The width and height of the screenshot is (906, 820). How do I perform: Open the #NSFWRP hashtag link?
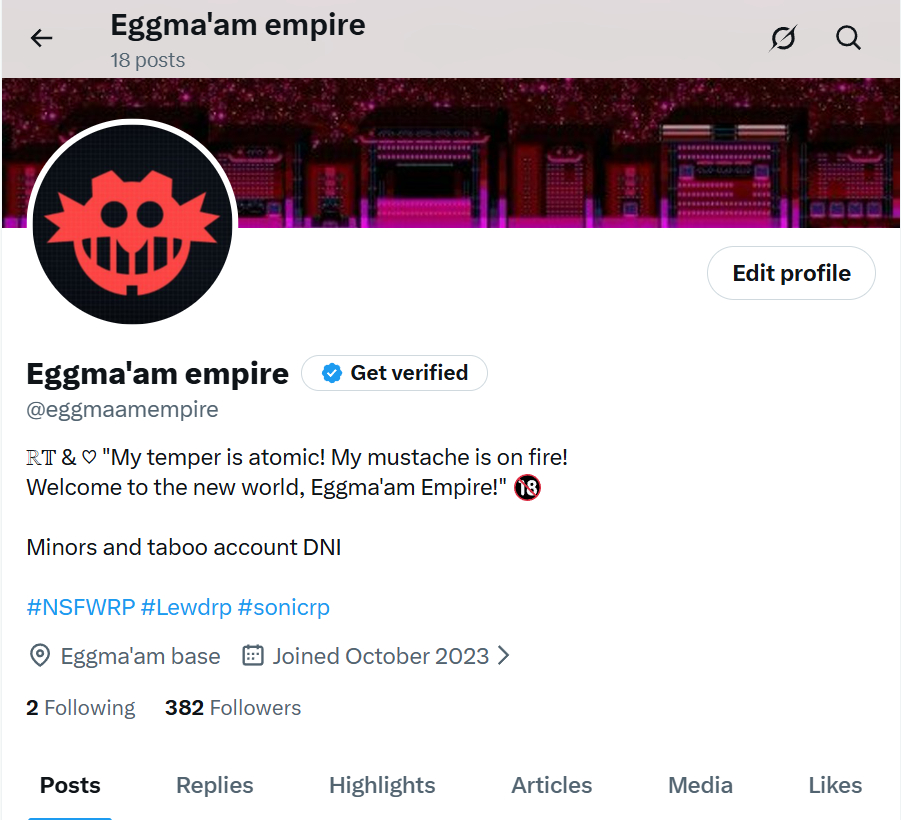coord(81,607)
